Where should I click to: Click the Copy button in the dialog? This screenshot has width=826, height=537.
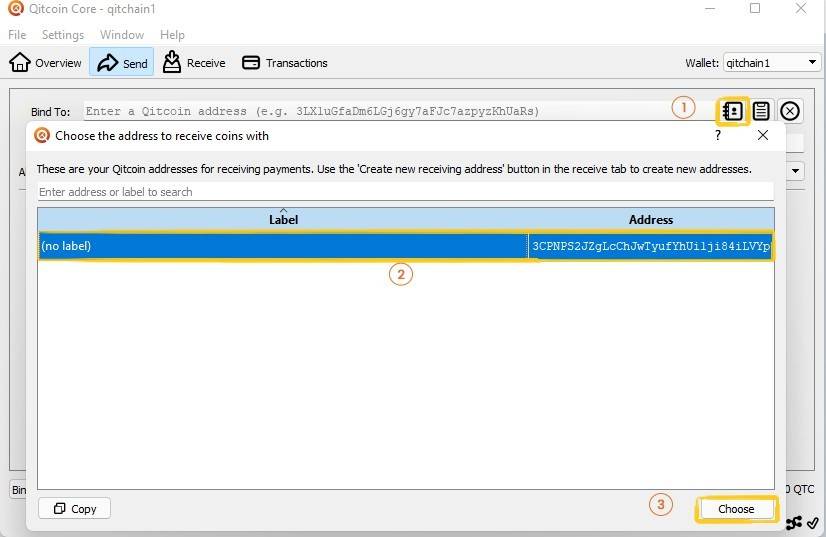tap(74, 509)
